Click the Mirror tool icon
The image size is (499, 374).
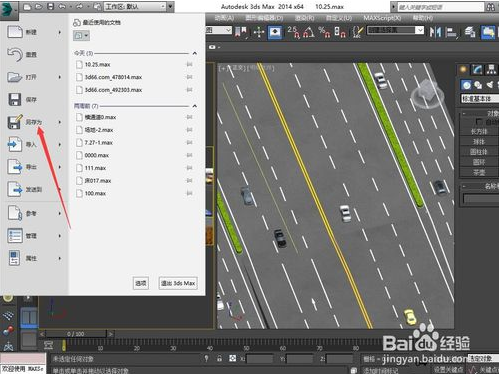pyautogui.click(x=435, y=32)
